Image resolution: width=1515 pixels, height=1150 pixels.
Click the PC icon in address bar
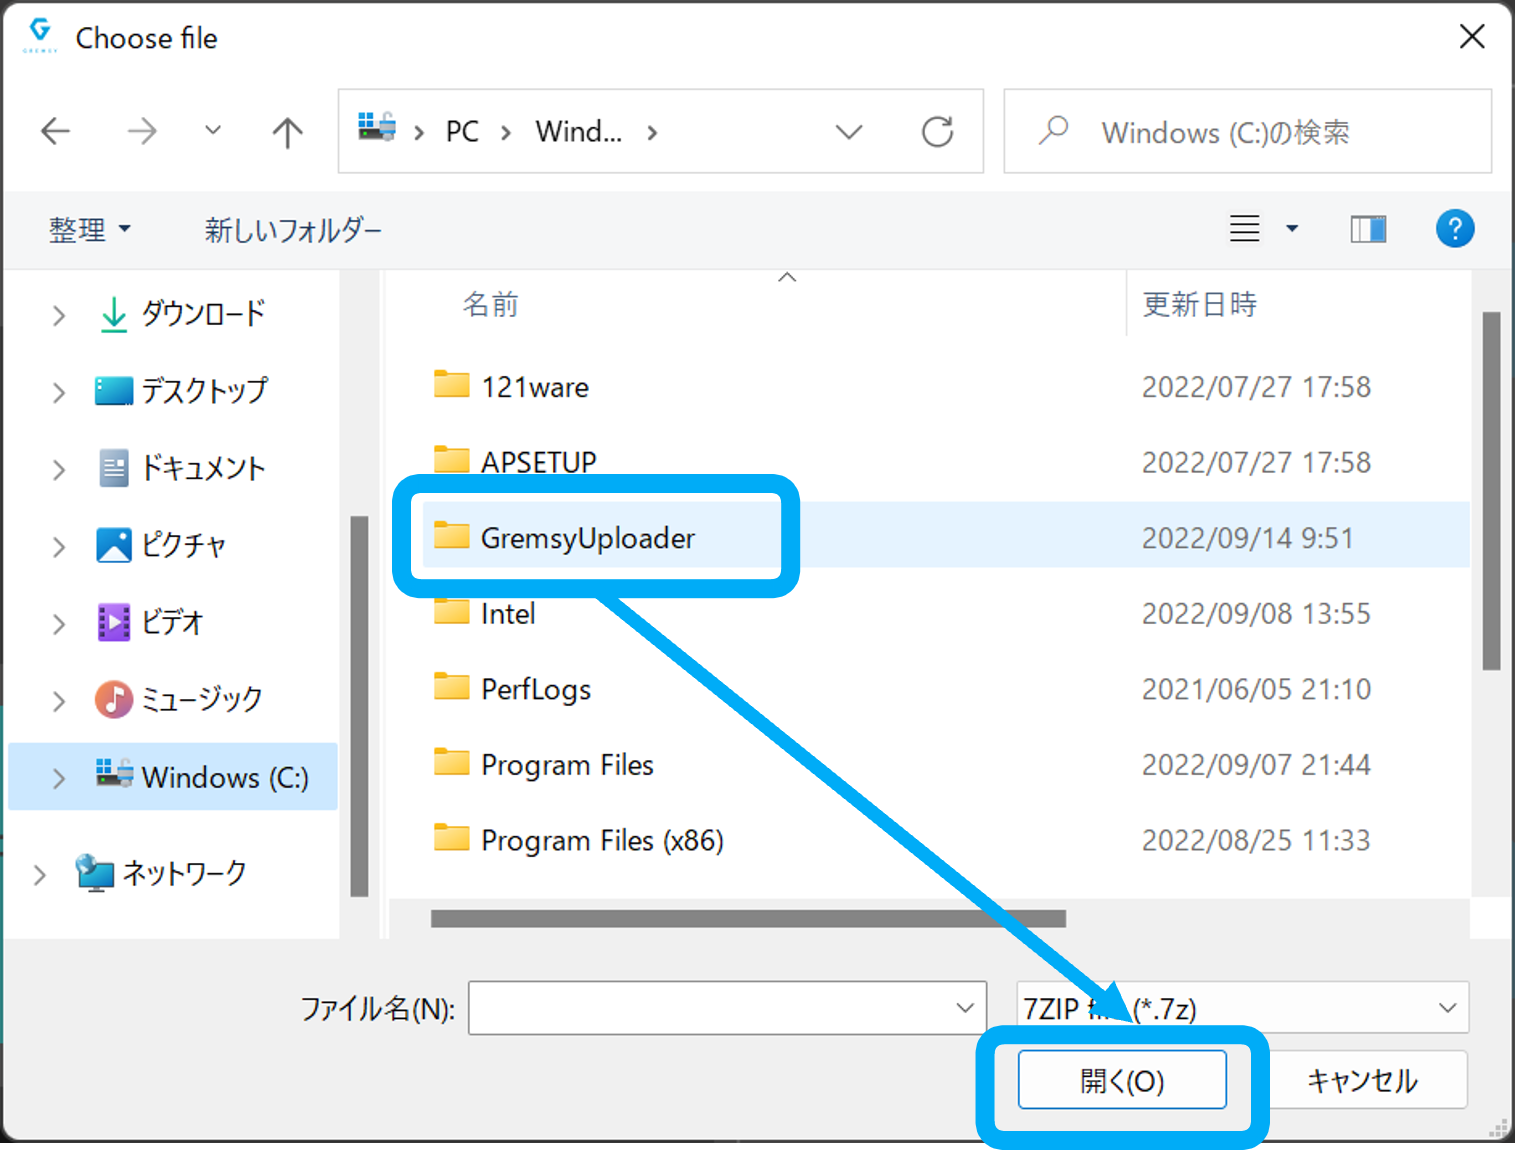(377, 127)
